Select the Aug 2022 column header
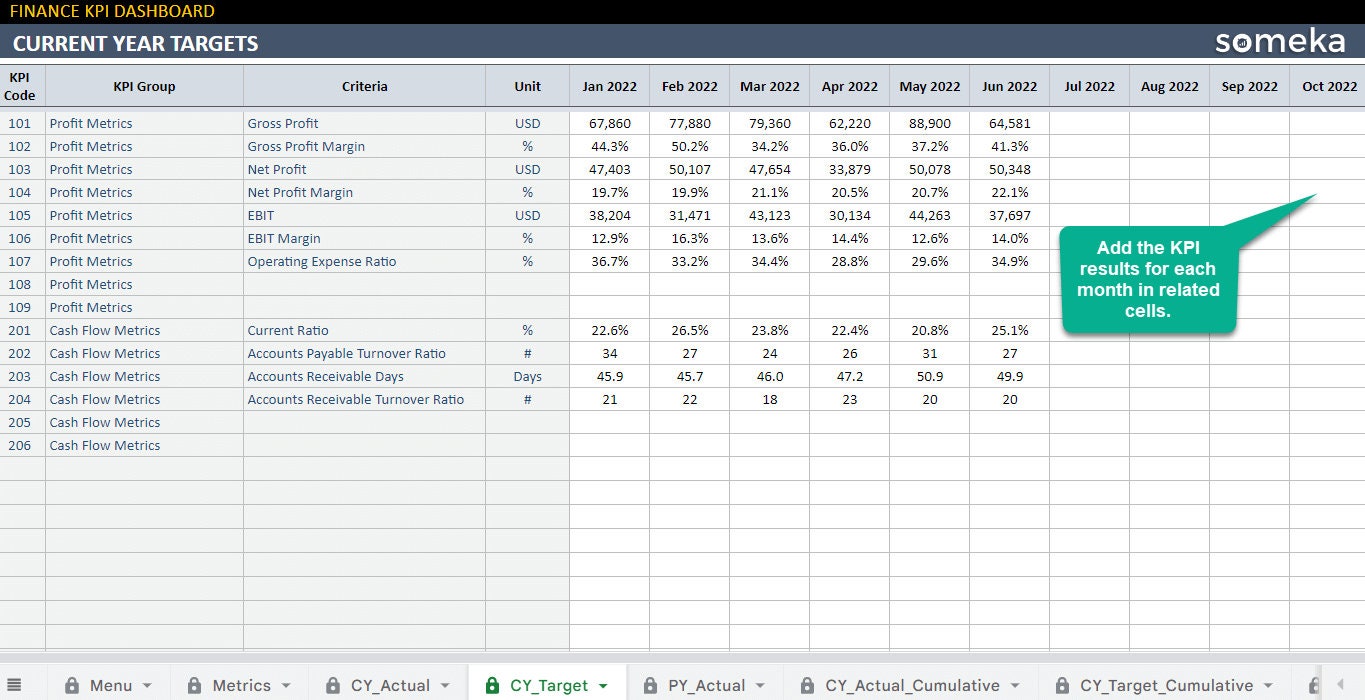The image size is (1365, 700). pos(1170,86)
